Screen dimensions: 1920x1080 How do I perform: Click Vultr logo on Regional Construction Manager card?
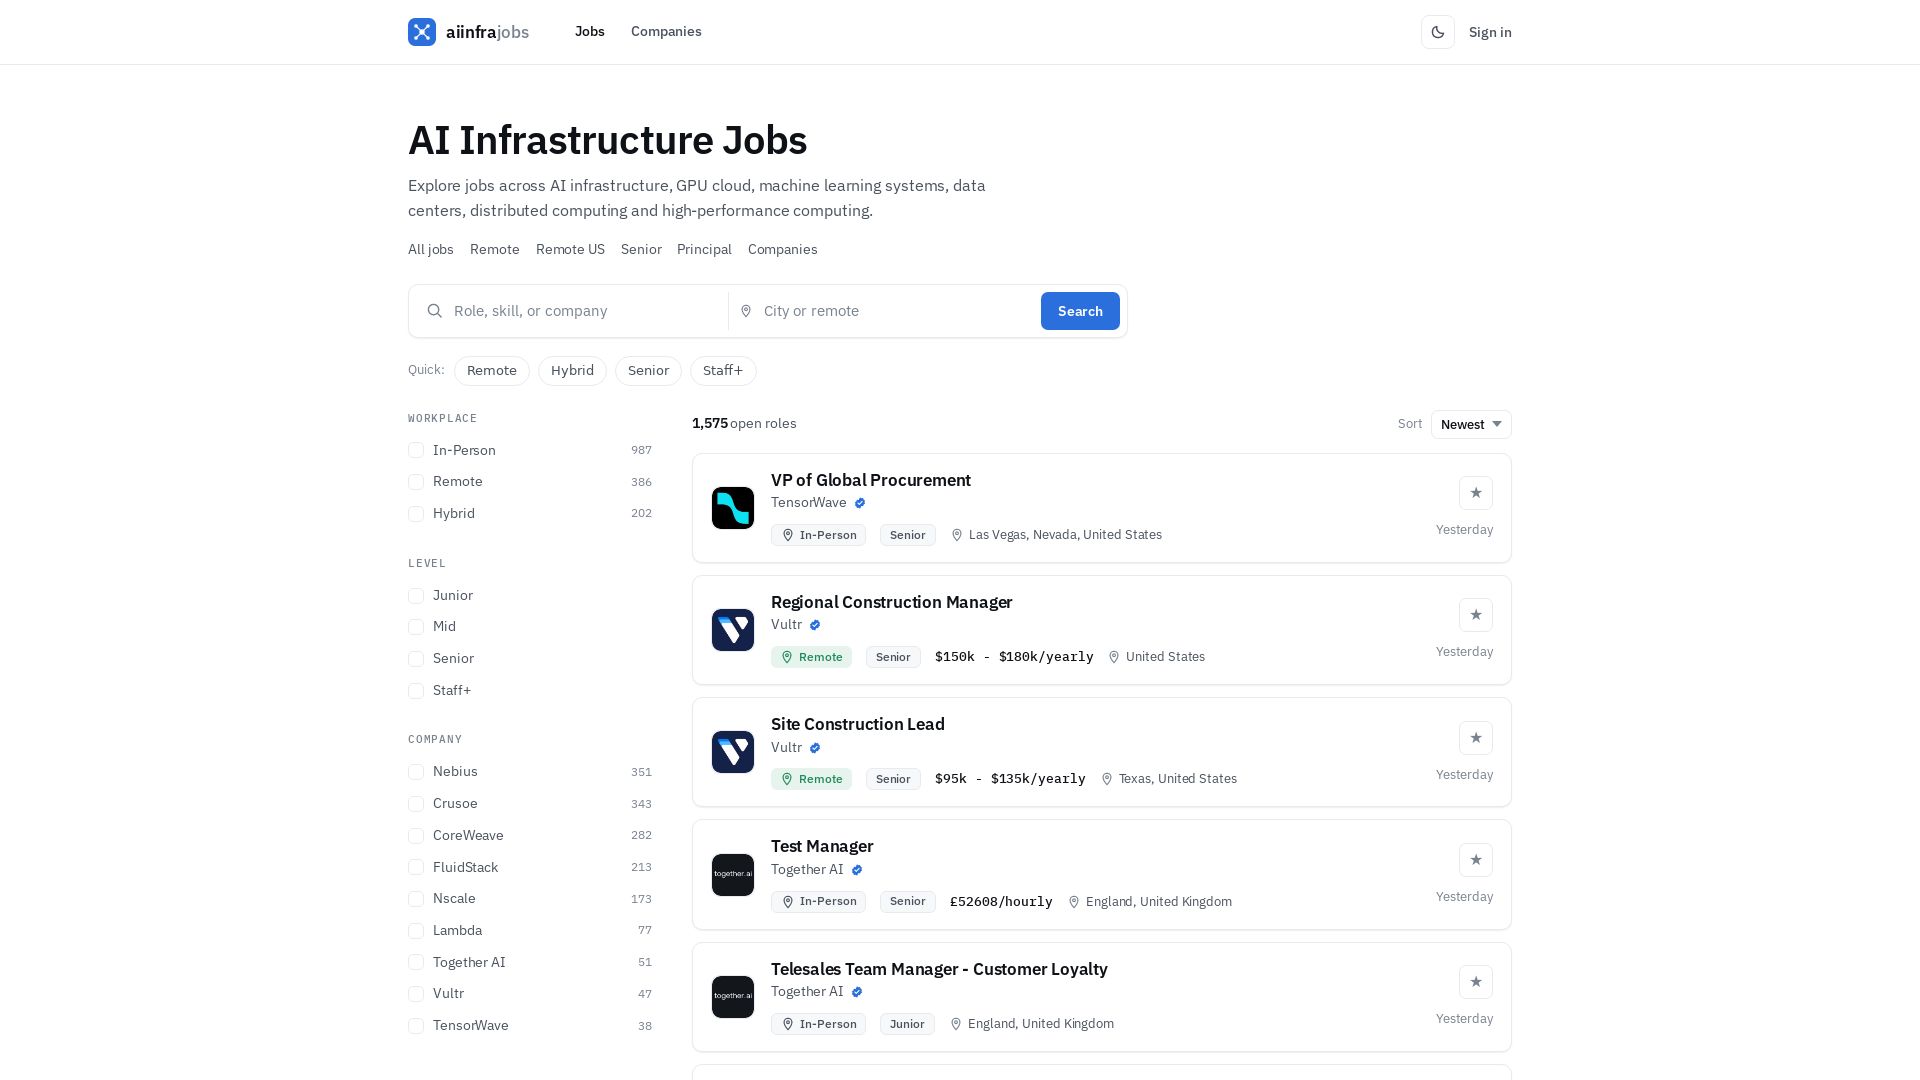click(x=733, y=630)
